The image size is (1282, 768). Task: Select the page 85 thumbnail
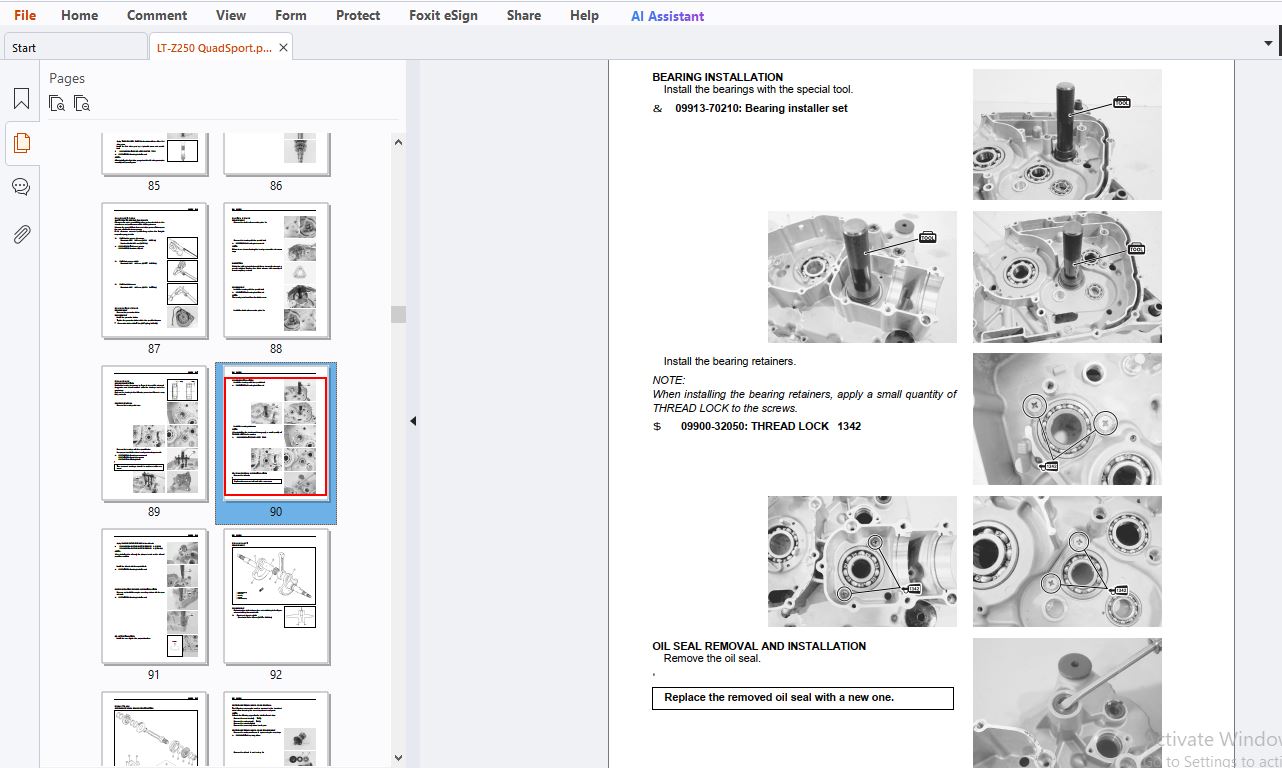tap(155, 154)
